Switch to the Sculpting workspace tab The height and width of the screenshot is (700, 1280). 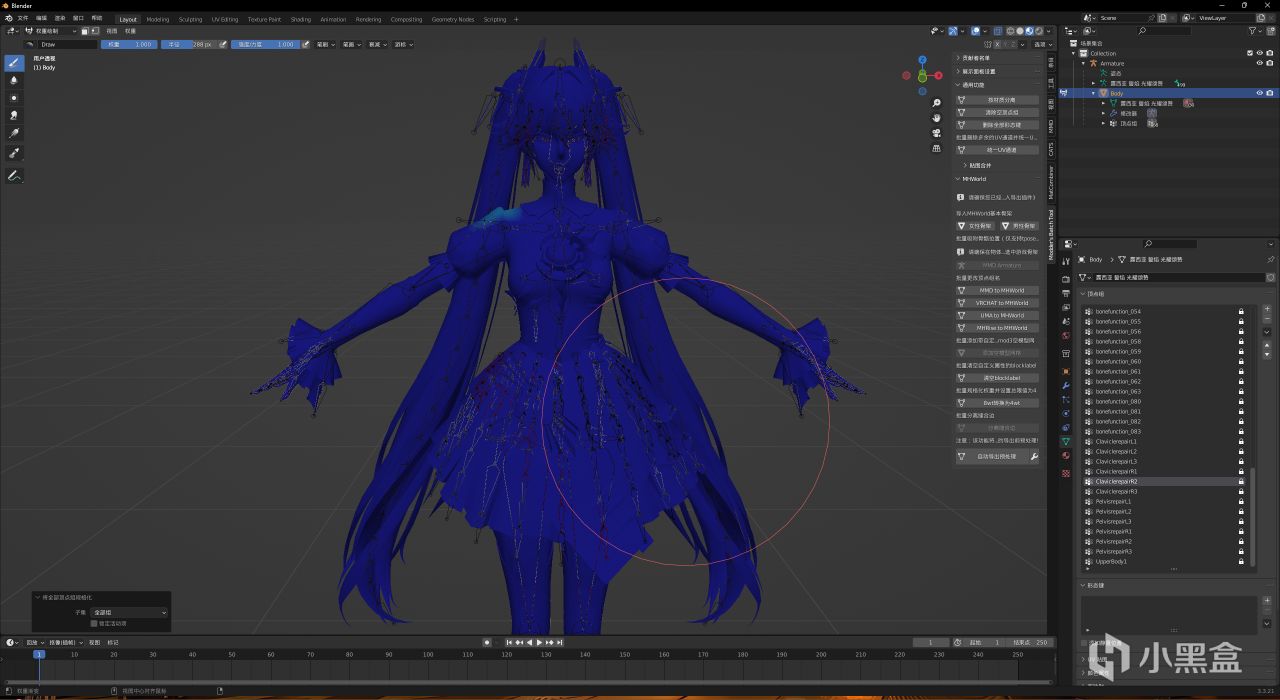(x=190, y=19)
